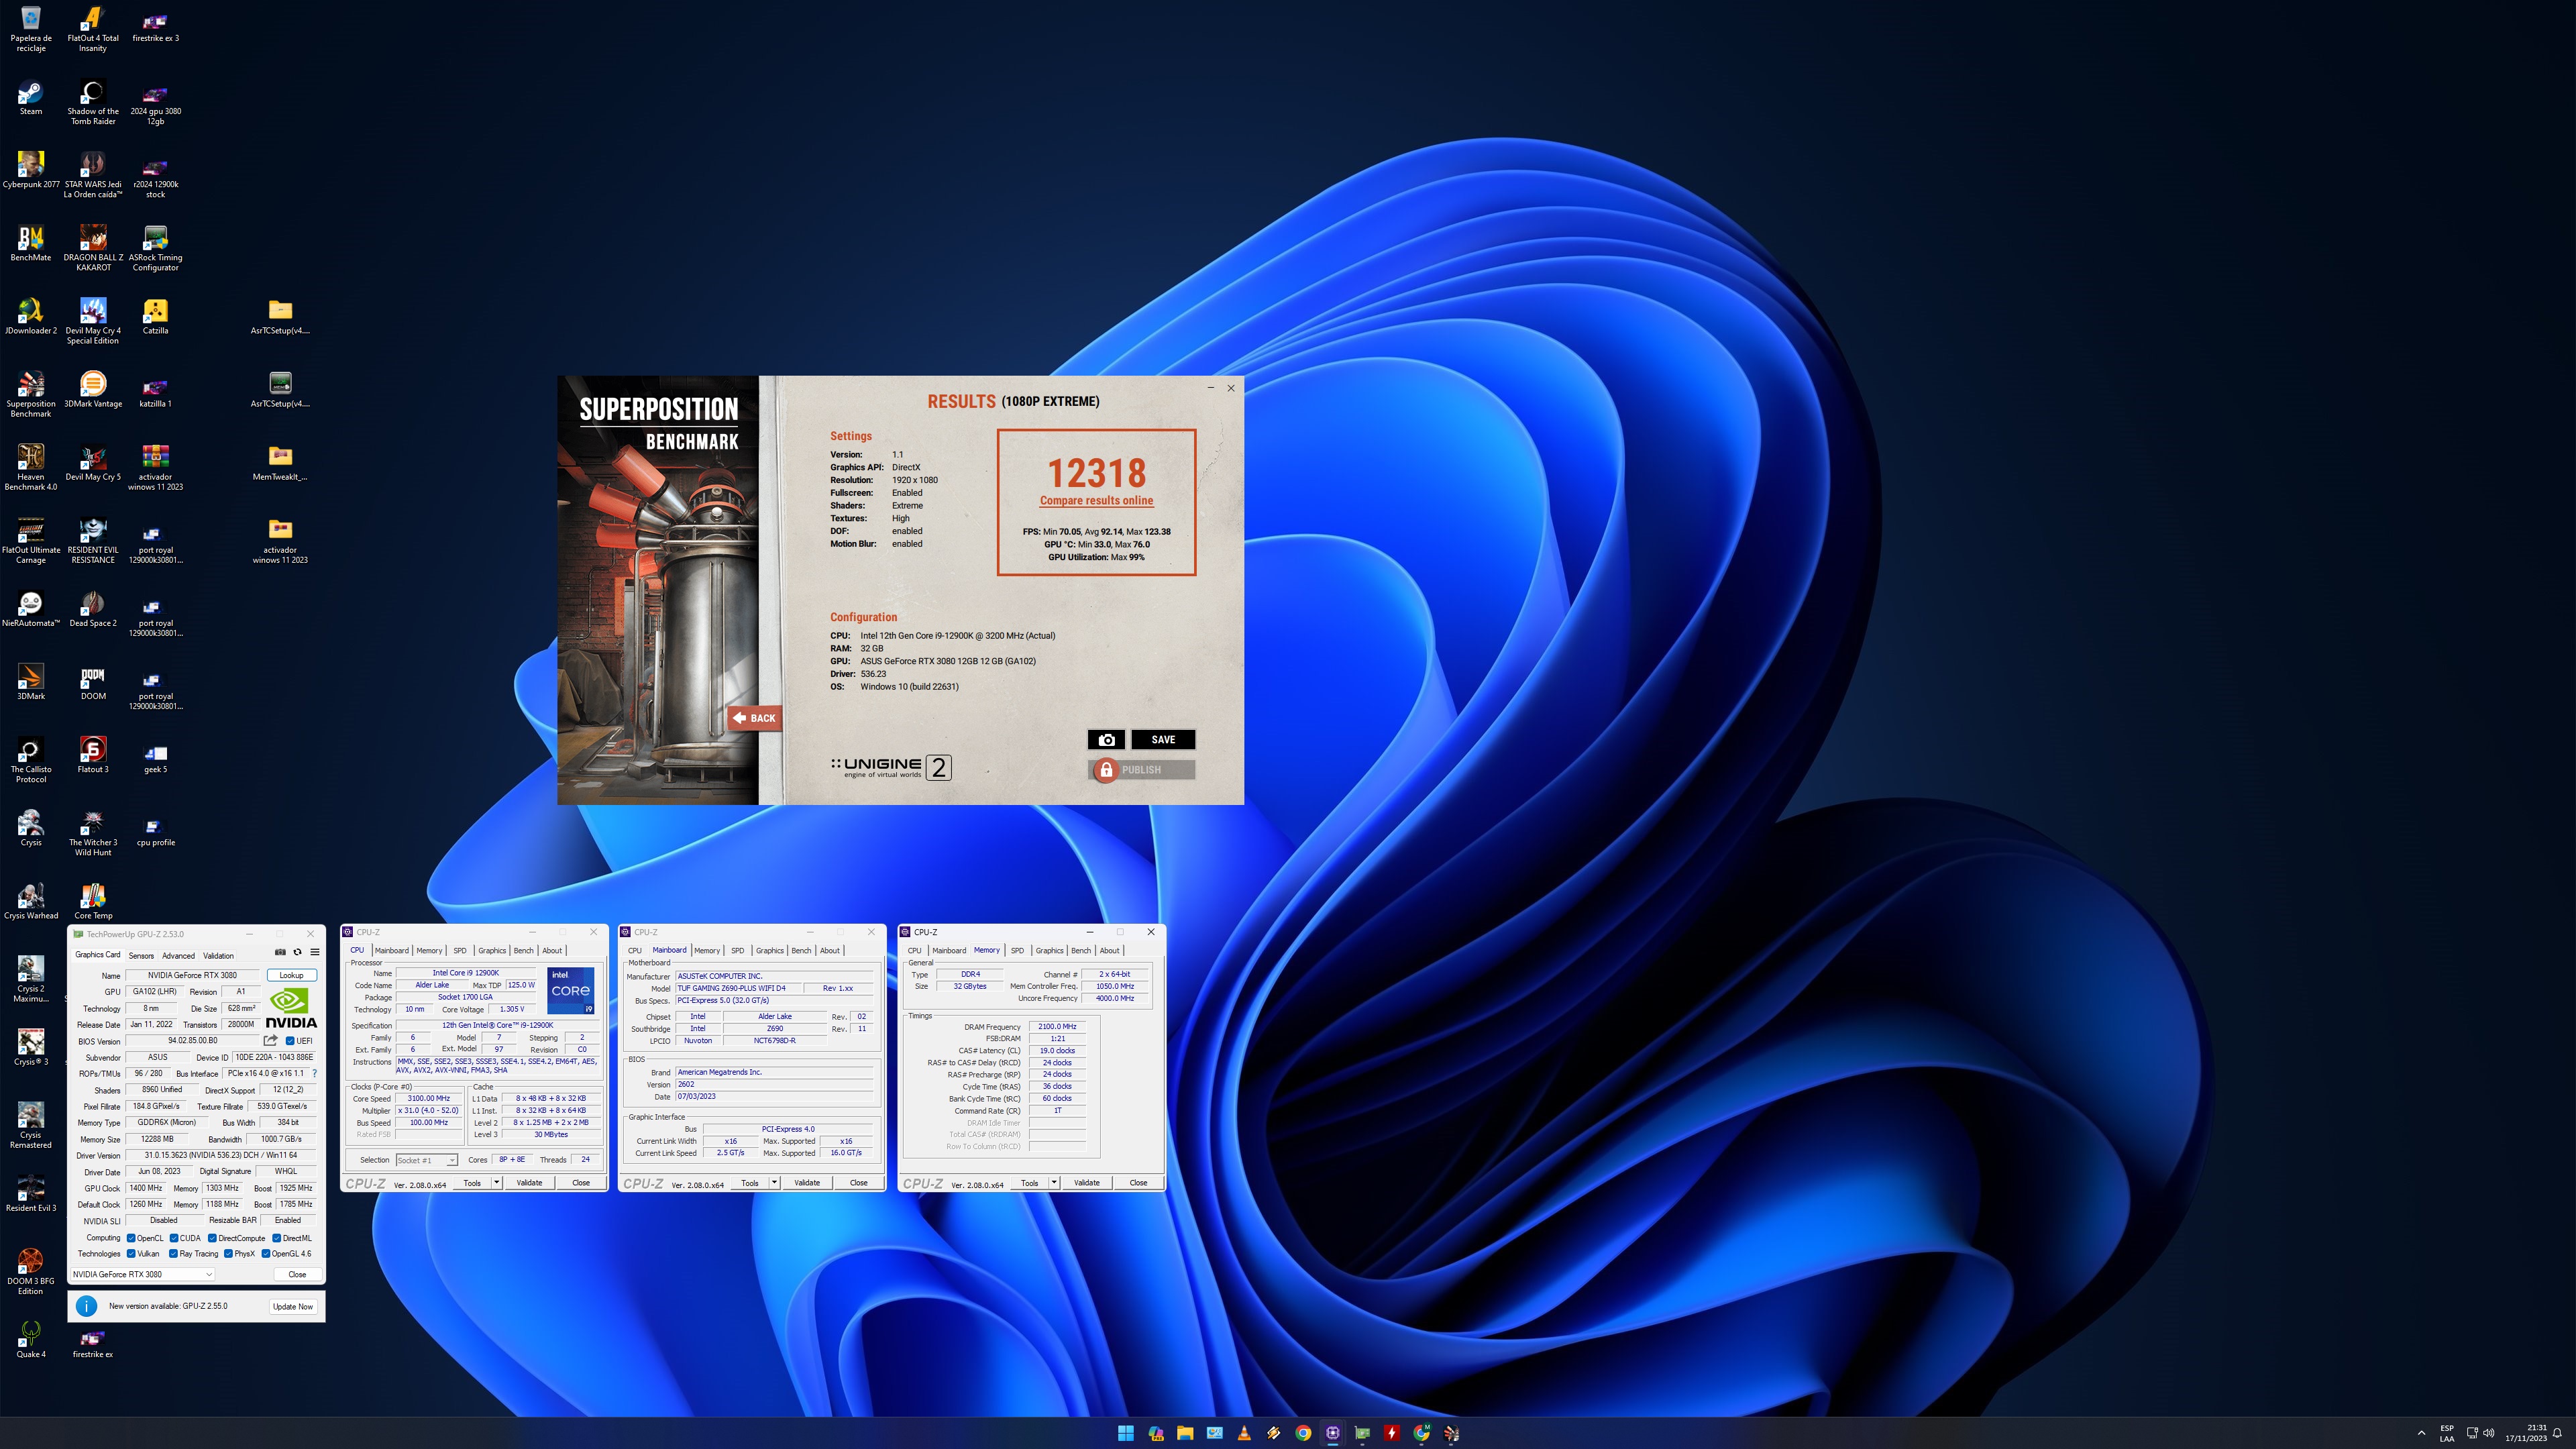This screenshot has height=1449, width=2576.
Task: Switch to the Sensors tab in GPU-Z
Action: (141, 955)
